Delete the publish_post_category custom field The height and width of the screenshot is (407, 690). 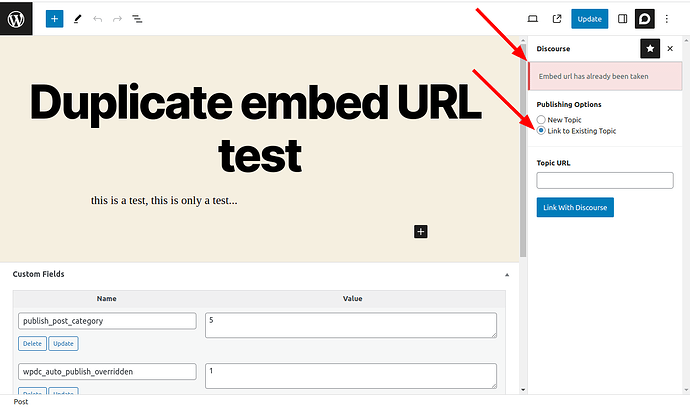[32, 344]
